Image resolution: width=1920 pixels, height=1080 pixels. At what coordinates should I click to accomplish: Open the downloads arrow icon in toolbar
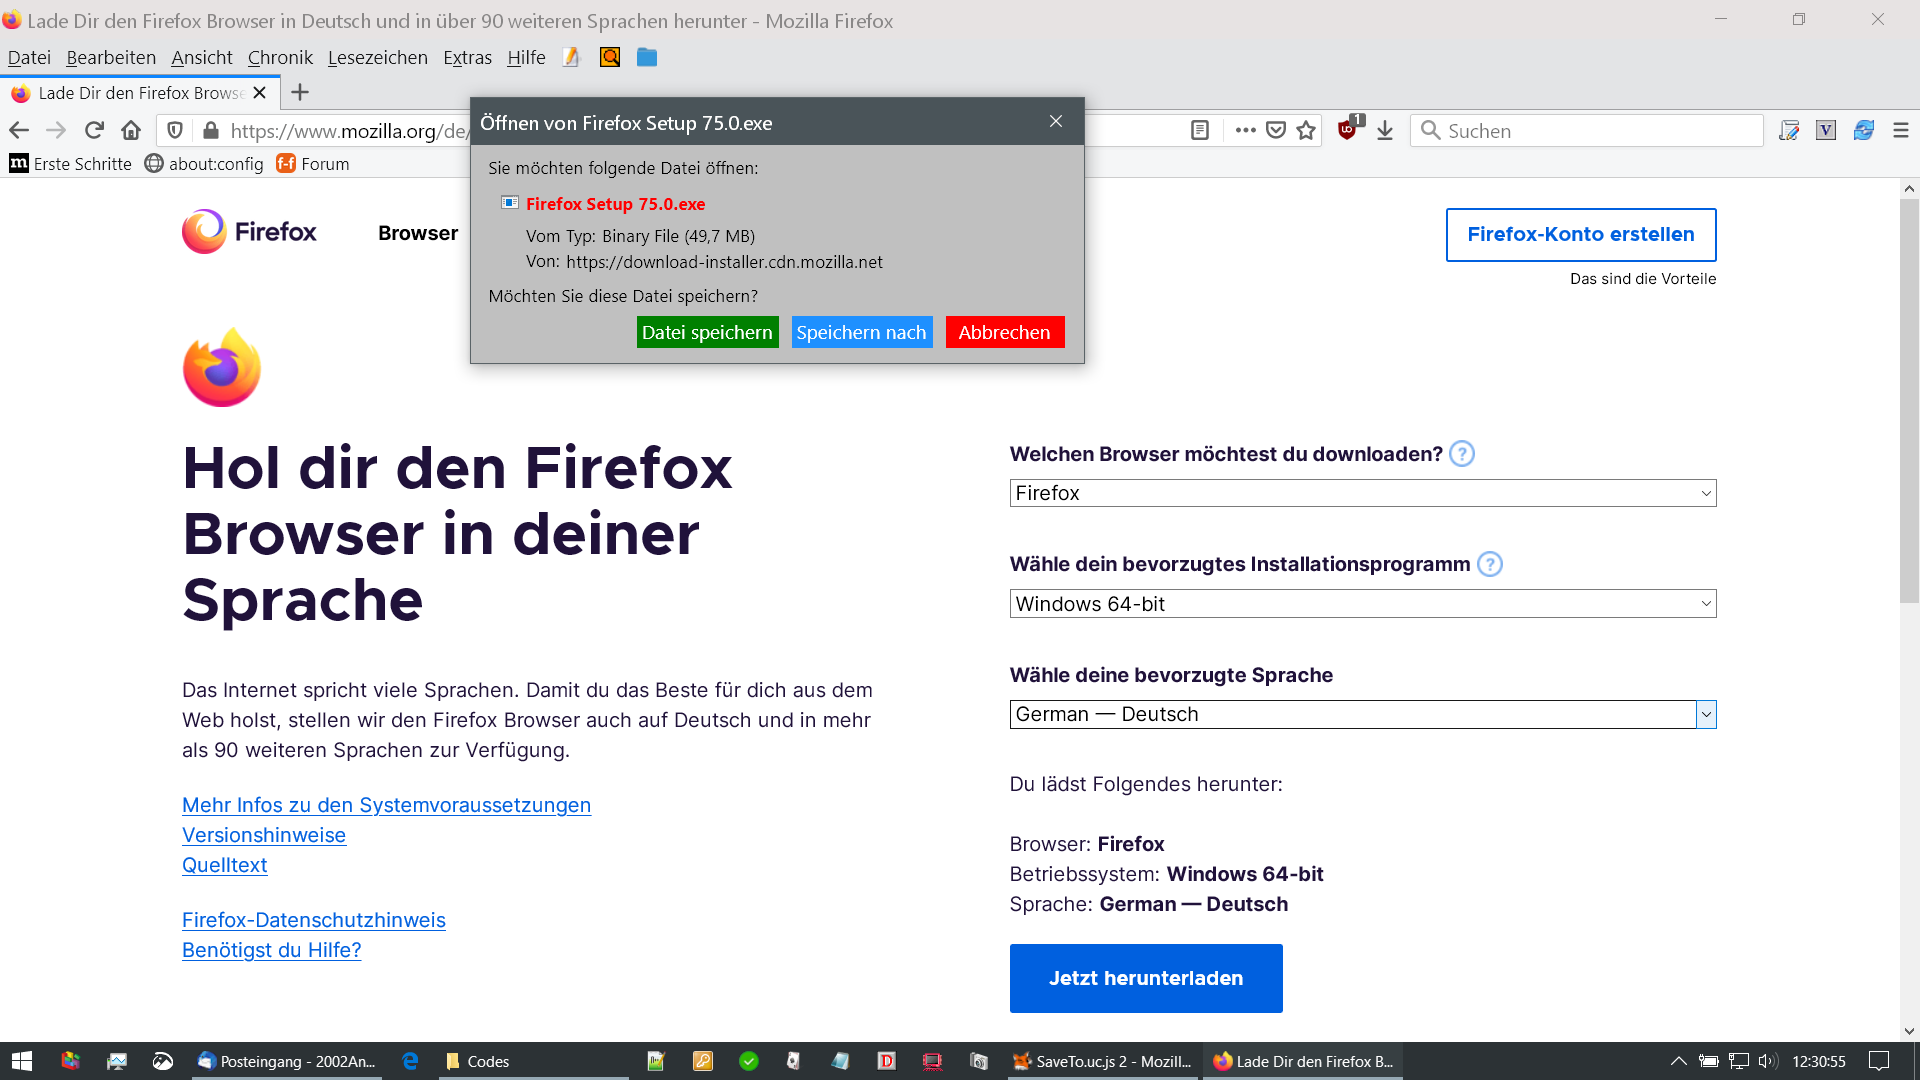(1385, 130)
